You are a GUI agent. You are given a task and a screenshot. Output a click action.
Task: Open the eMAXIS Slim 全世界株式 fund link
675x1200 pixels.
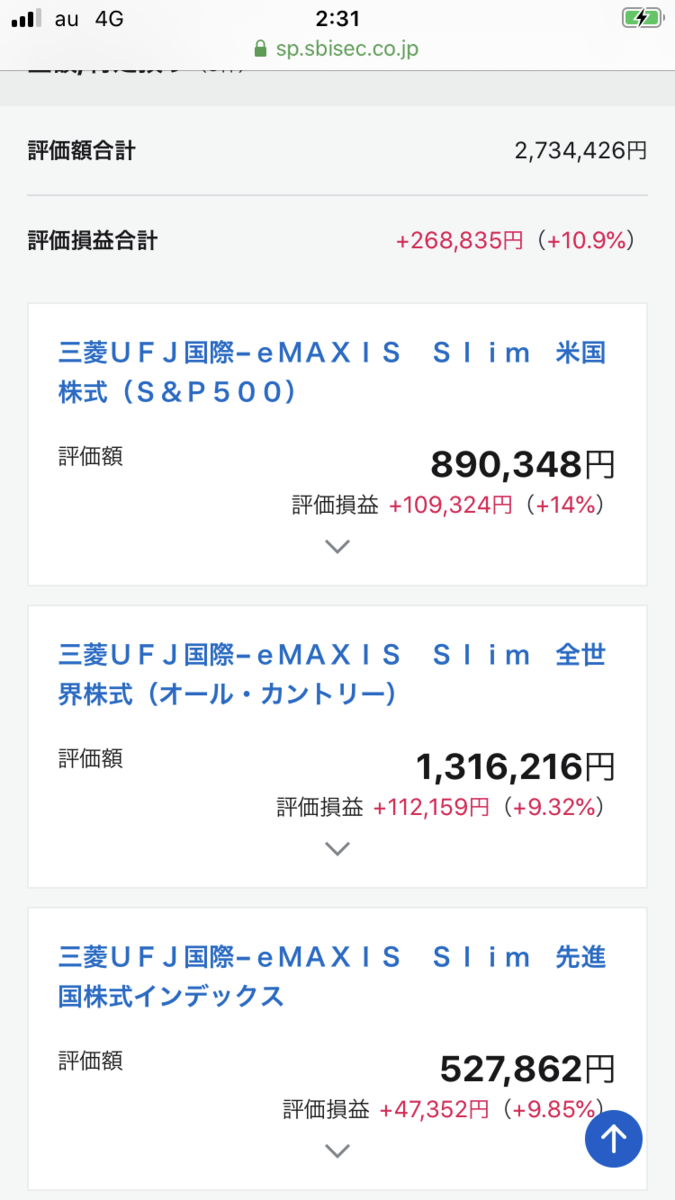[333, 674]
